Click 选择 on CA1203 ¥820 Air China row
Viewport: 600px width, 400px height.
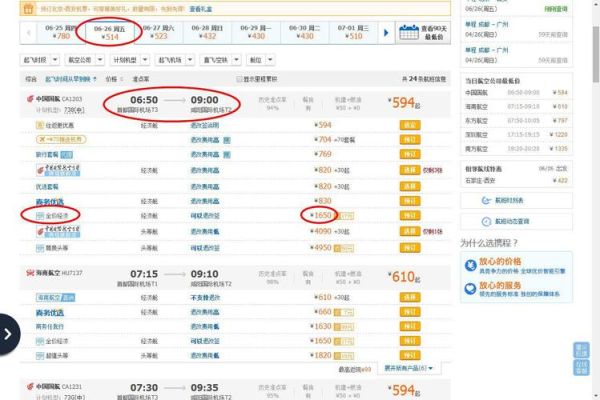tap(410, 170)
